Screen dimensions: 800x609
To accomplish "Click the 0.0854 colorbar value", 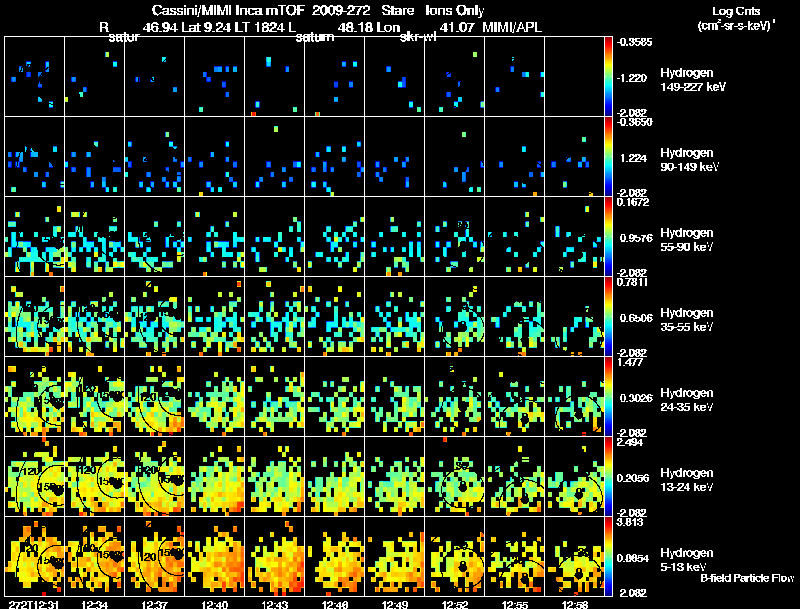I will 633,558.
